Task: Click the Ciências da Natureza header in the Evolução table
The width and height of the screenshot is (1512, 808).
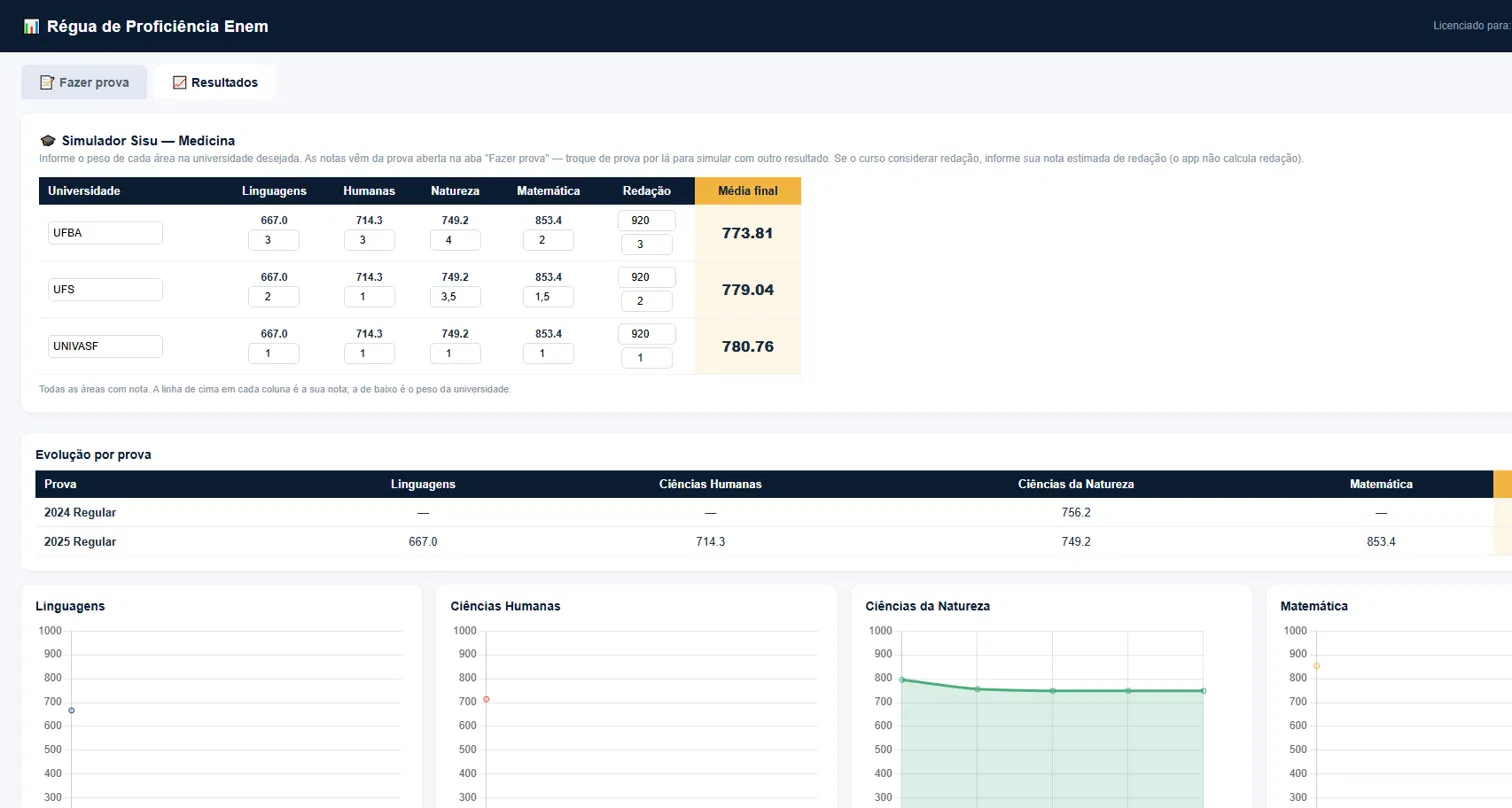Action: (1076, 484)
